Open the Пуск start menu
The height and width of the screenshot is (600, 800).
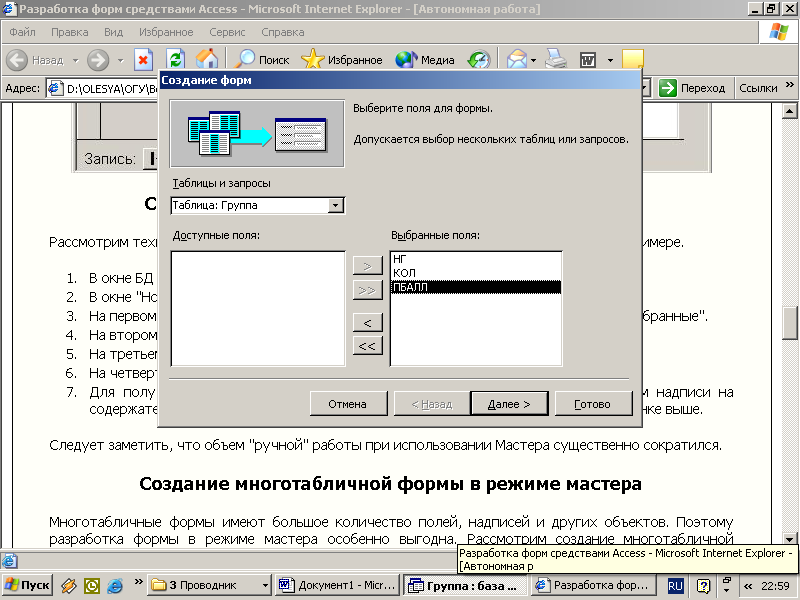(27, 585)
